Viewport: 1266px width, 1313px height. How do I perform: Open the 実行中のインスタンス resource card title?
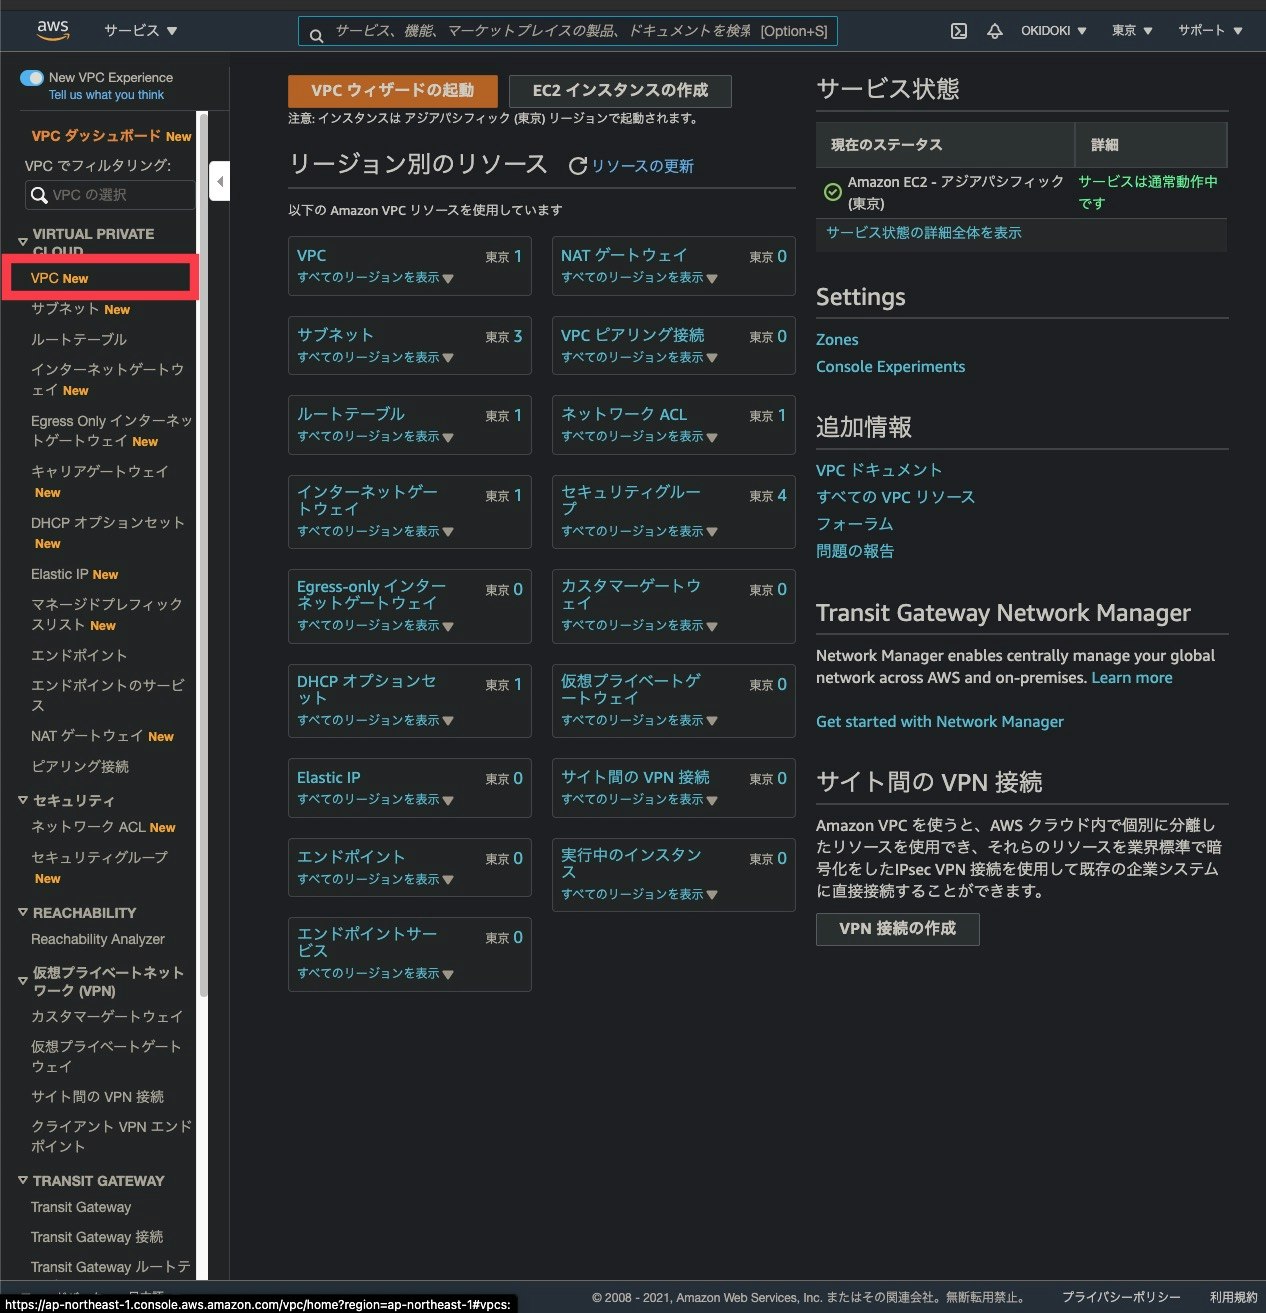[631, 863]
